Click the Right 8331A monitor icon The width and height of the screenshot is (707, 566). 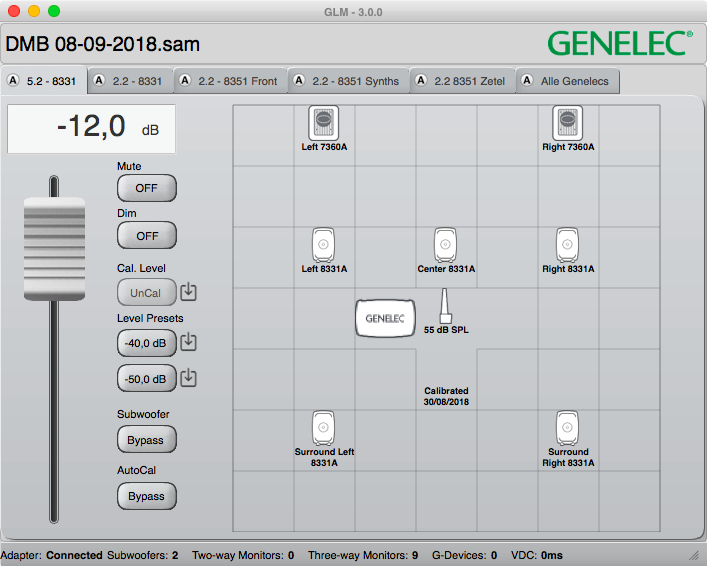pyautogui.click(x=567, y=245)
